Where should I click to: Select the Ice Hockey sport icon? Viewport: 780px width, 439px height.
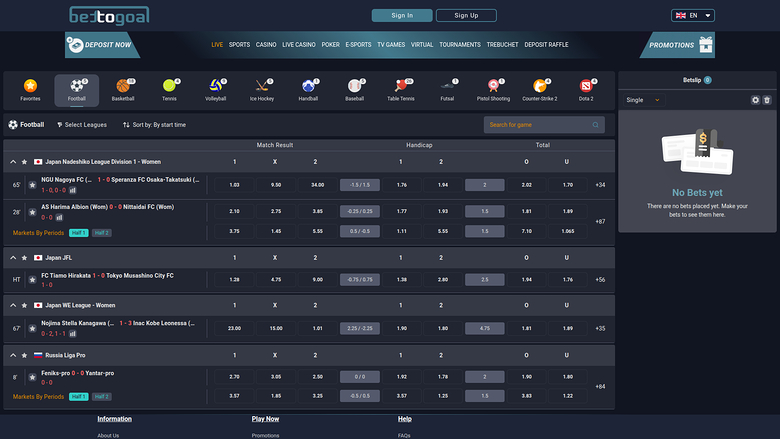click(x=262, y=90)
